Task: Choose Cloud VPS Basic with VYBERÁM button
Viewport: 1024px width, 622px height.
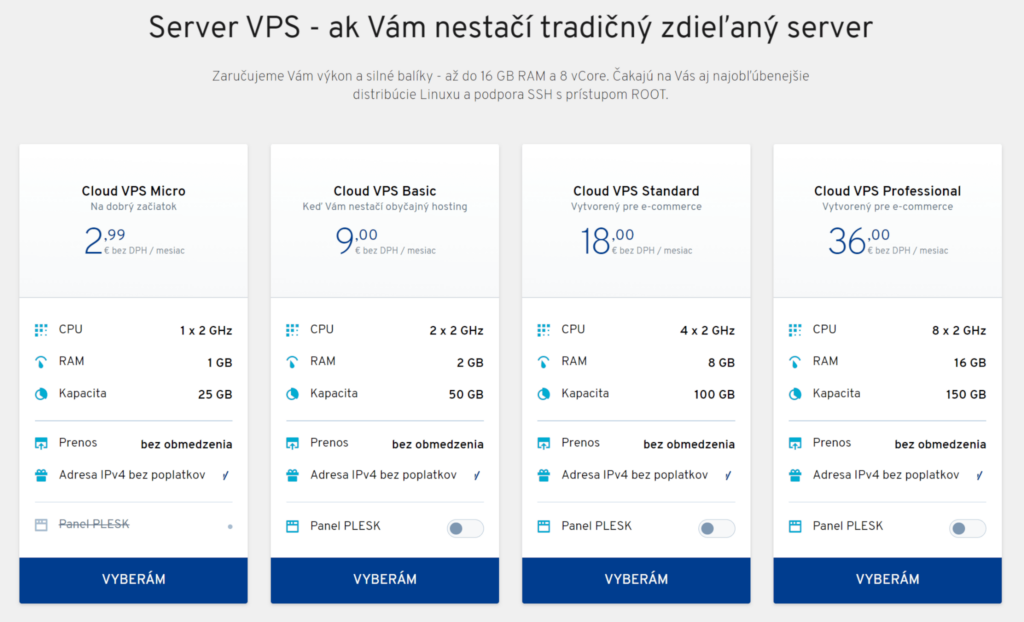Action: [x=385, y=579]
